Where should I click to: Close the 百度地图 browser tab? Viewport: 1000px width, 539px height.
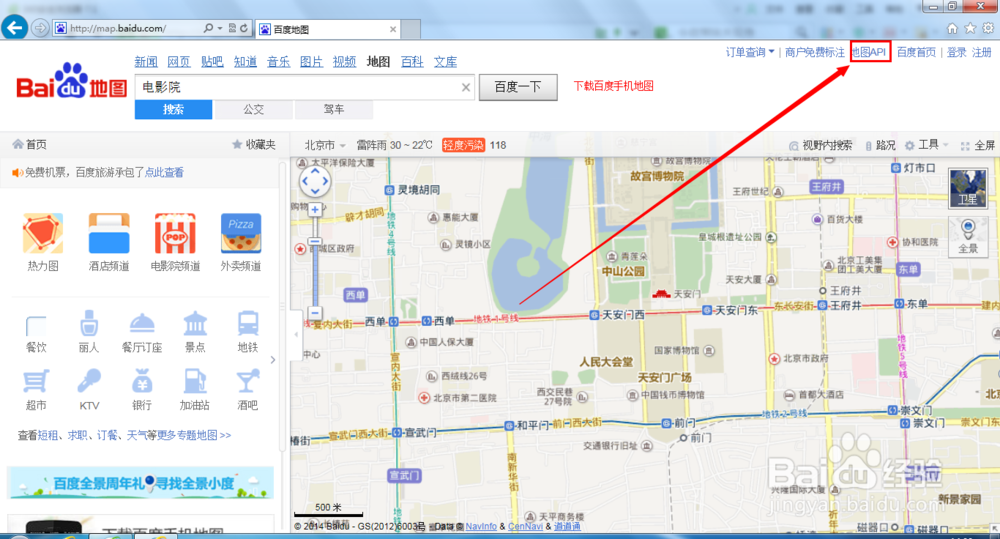pos(393,29)
